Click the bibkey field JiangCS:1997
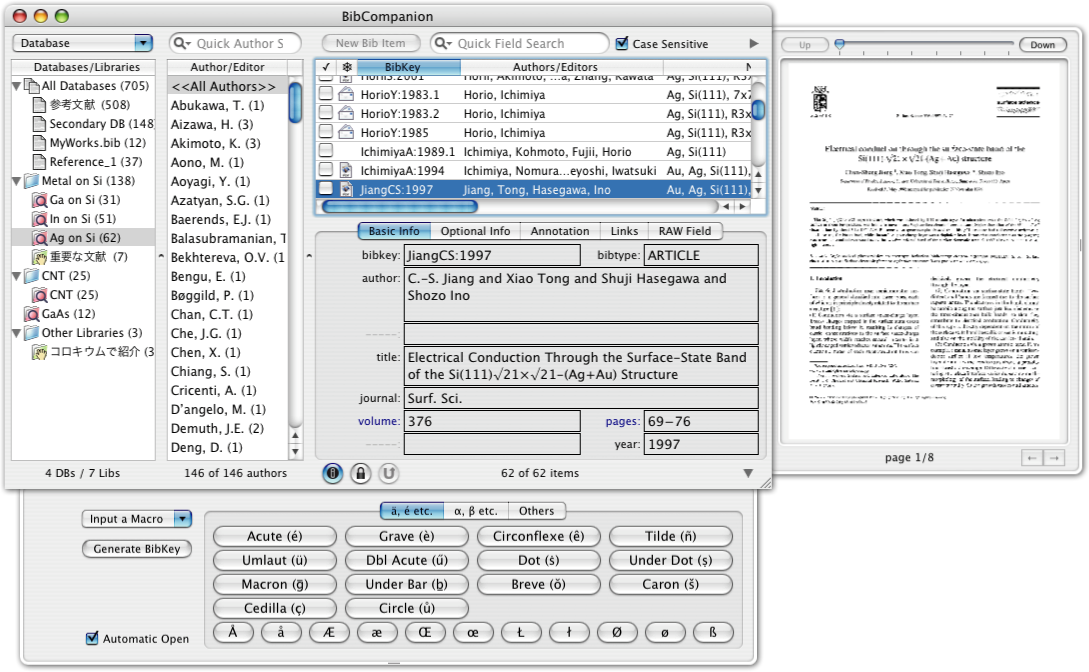 [x=492, y=255]
